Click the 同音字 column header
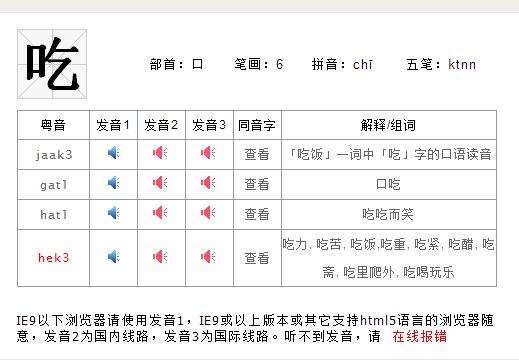Viewport: 519px width, 360px height. 257,125
